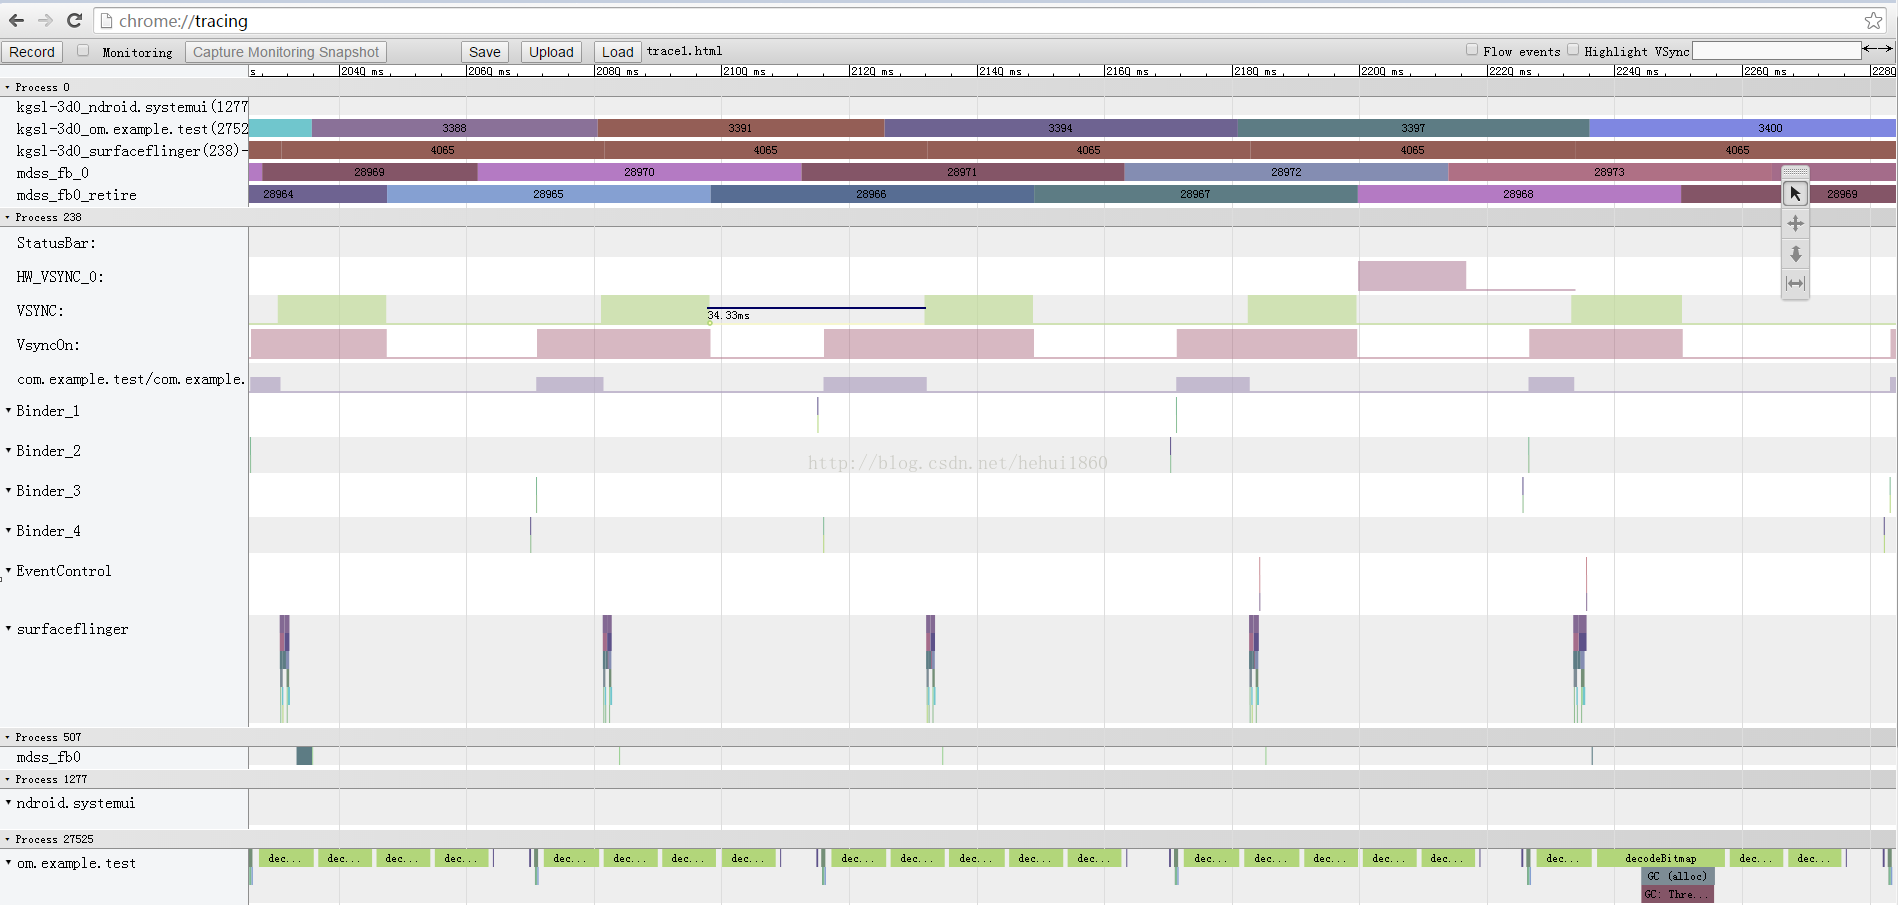This screenshot has width=1898, height=905.
Task: Collapse the Process 27525 section
Action: pyautogui.click(x=7, y=839)
